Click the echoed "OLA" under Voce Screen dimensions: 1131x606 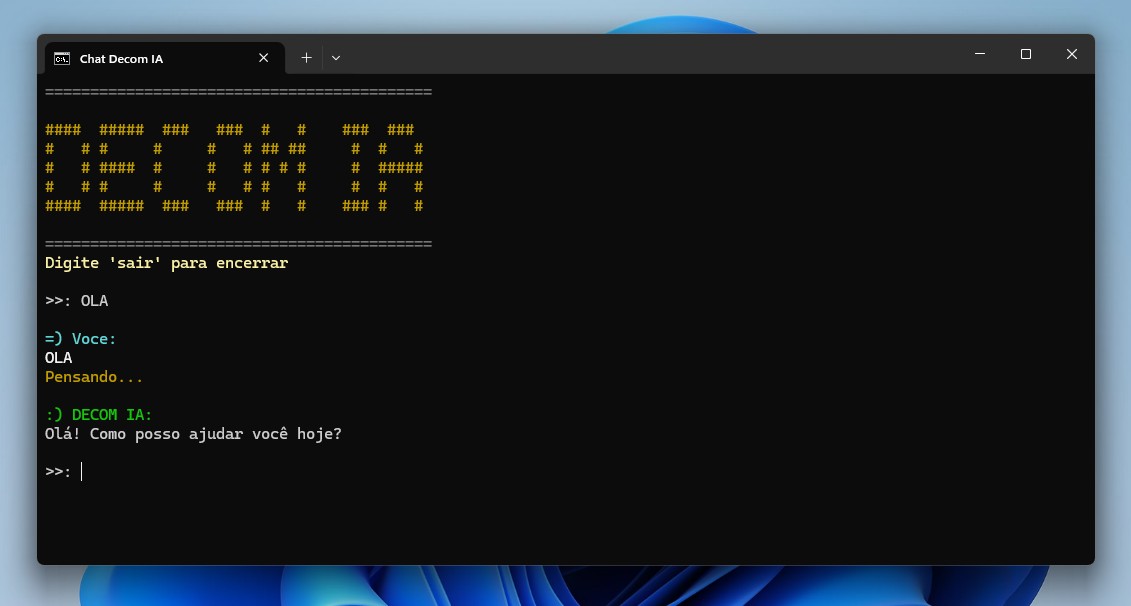click(x=58, y=358)
